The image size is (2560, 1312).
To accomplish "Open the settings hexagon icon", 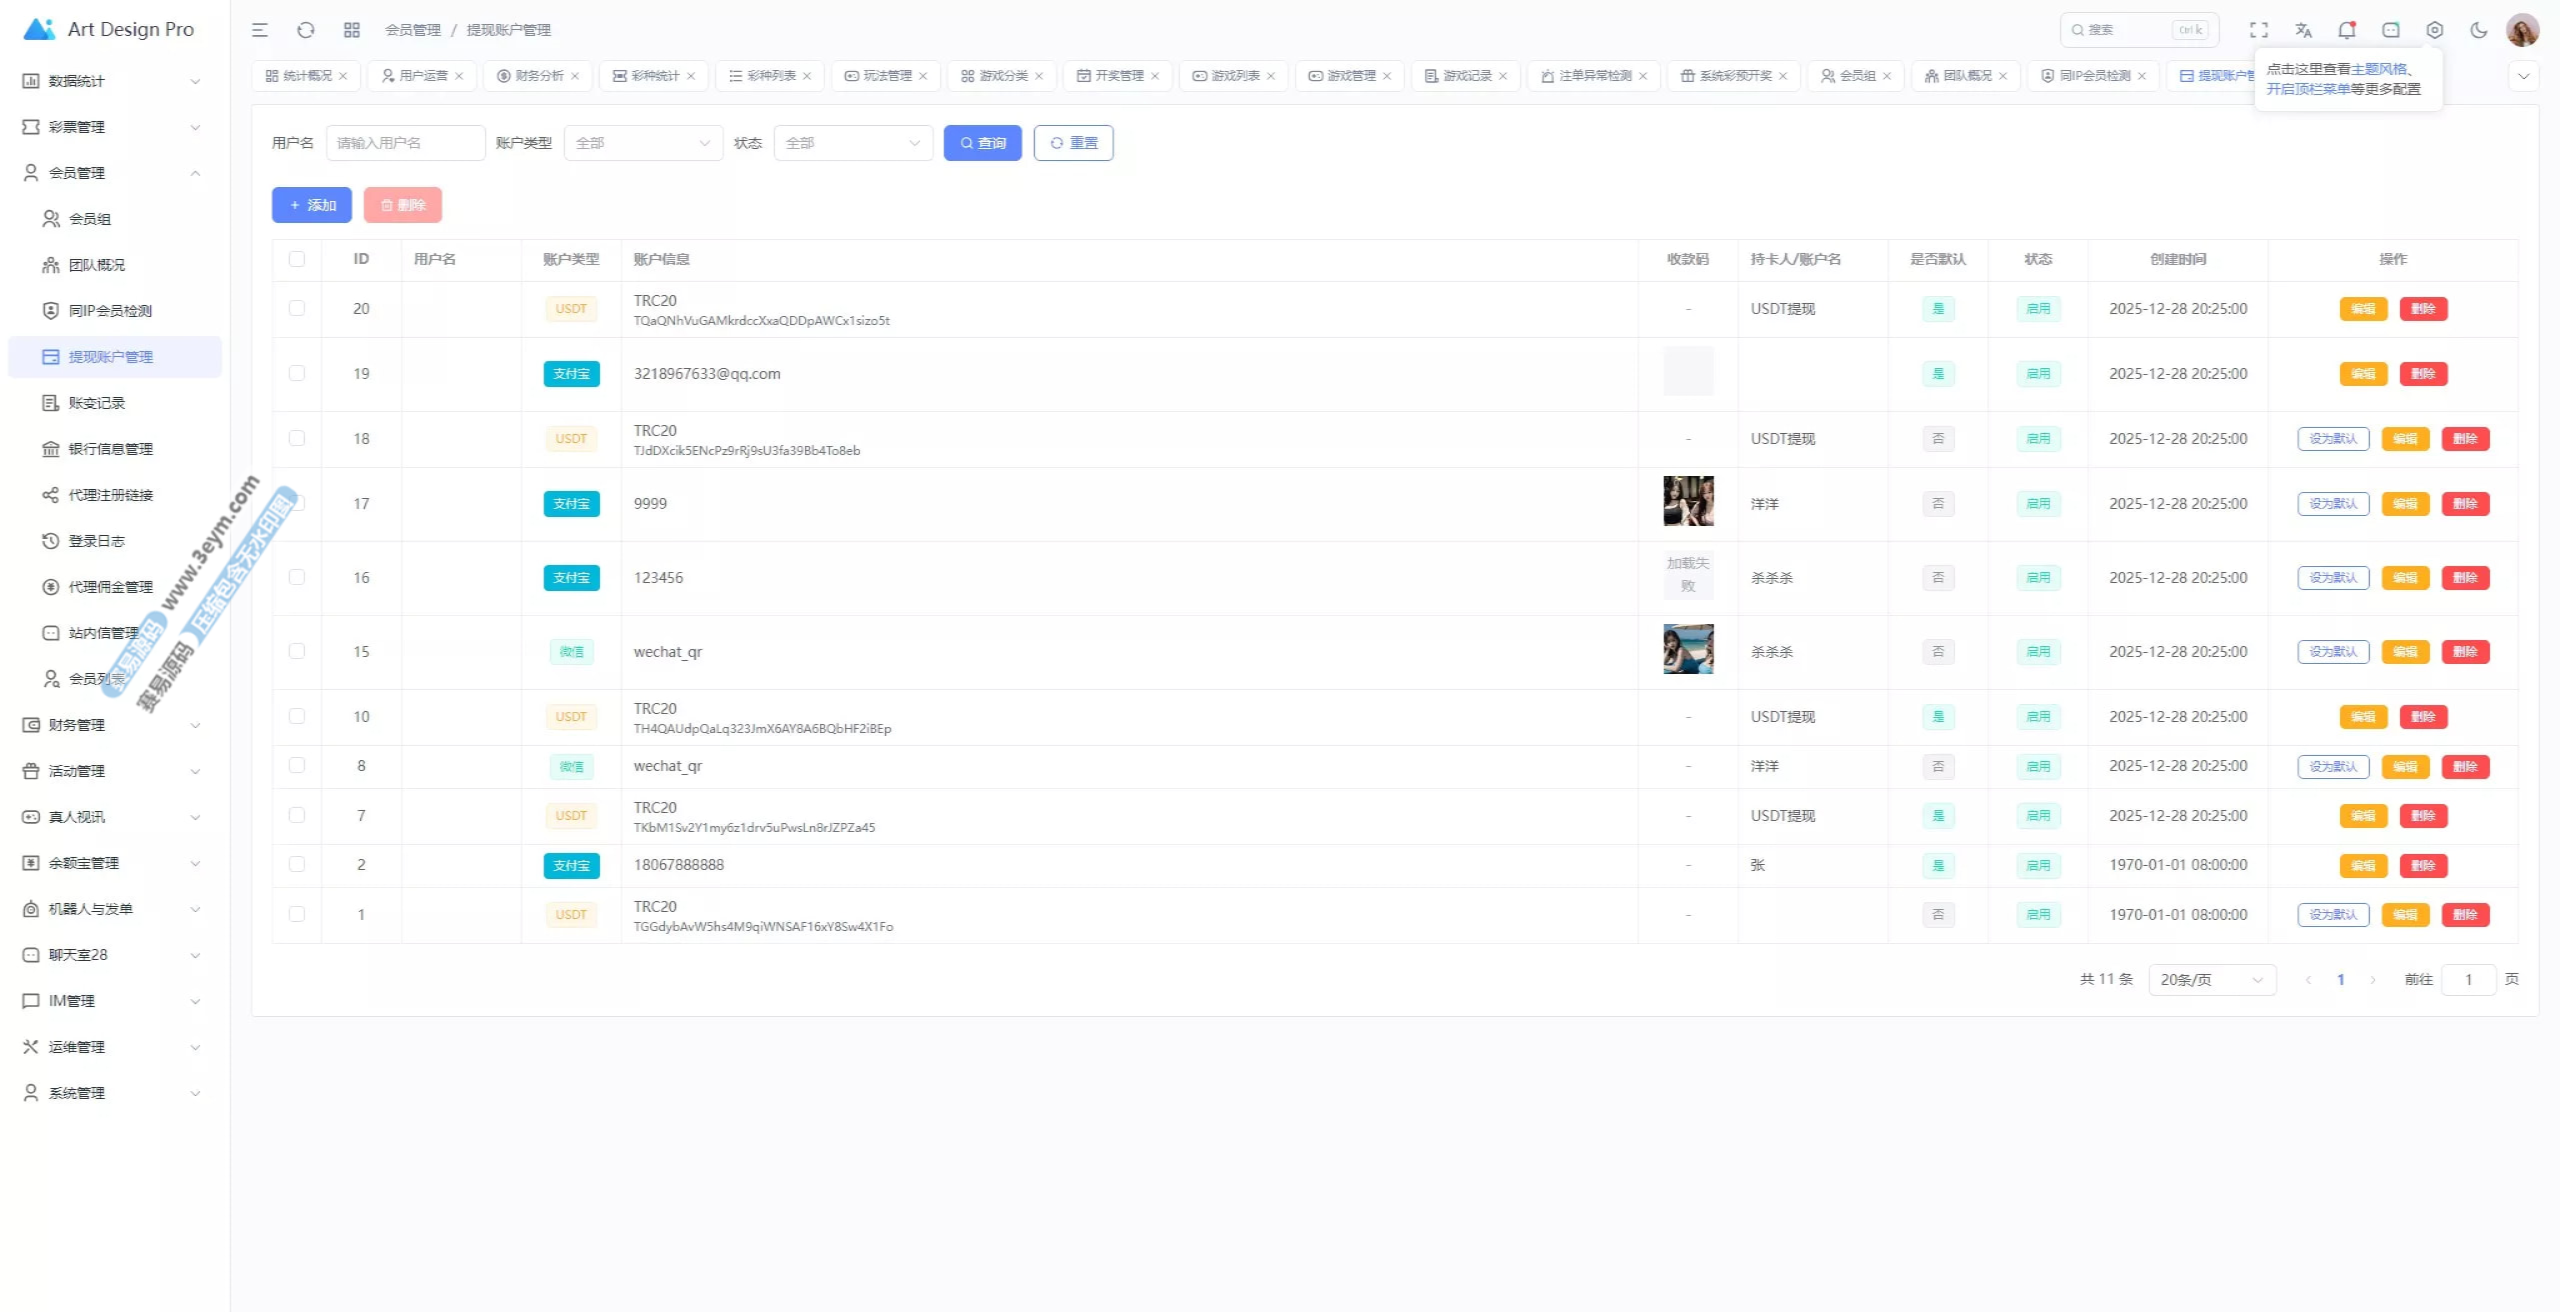I will [2434, 30].
